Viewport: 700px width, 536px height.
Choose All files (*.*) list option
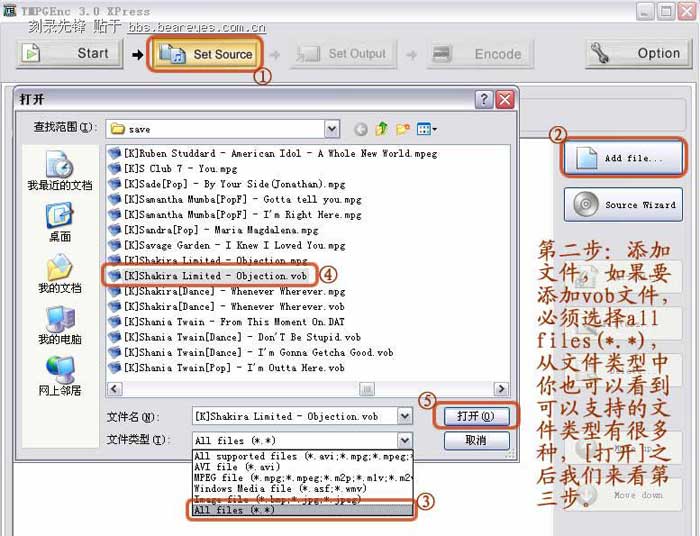coord(303,510)
